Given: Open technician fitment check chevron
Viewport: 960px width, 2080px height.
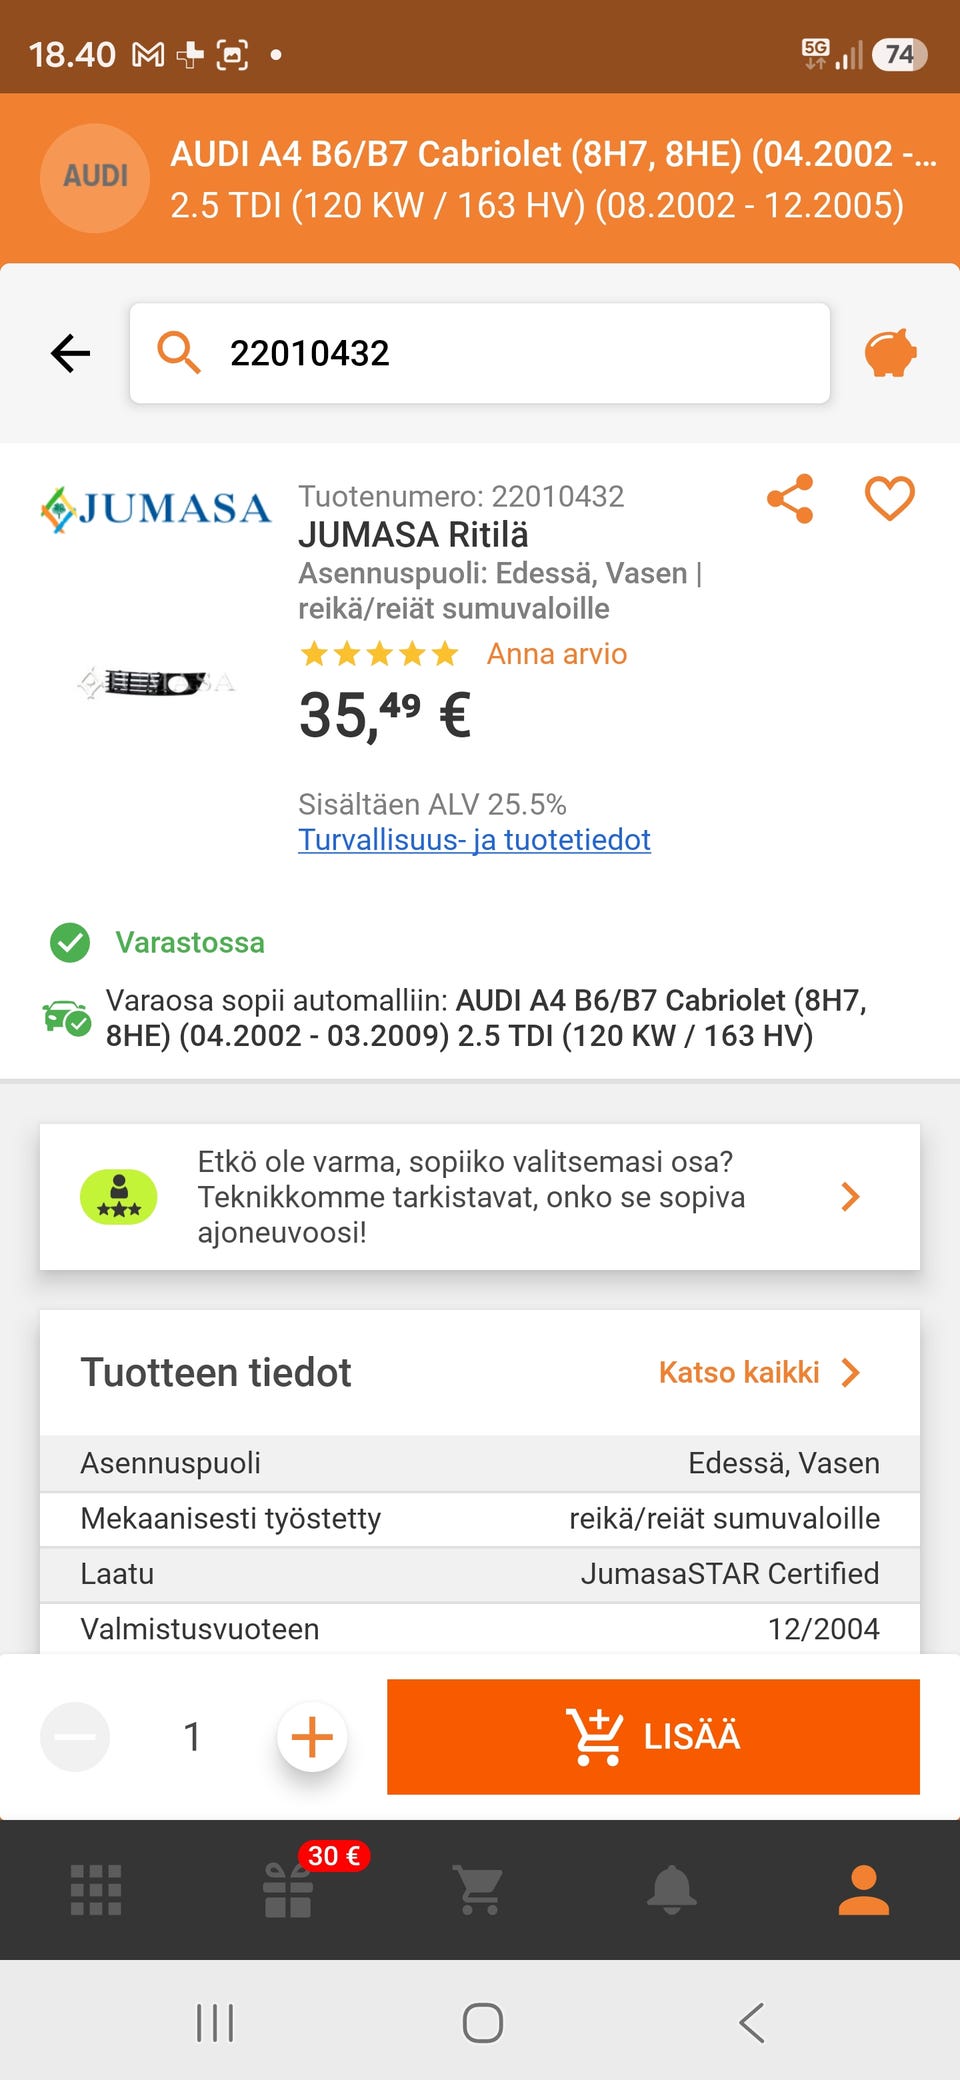Looking at the screenshot, I should click(850, 1197).
